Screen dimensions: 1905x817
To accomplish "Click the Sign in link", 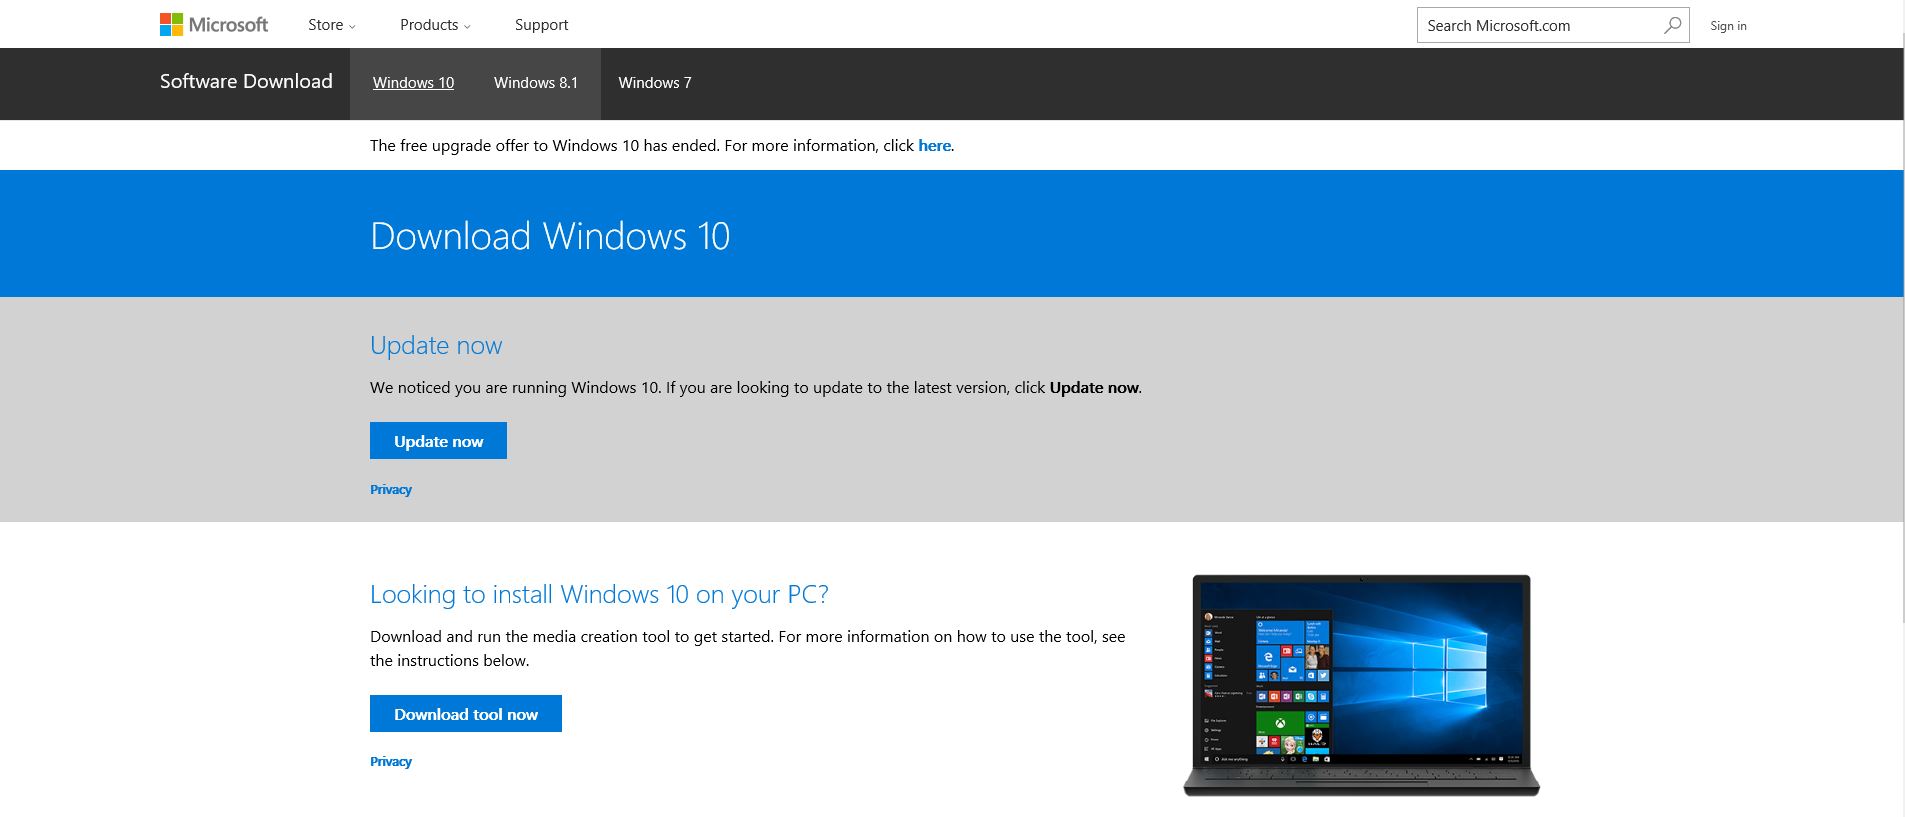I will 1728,26.
